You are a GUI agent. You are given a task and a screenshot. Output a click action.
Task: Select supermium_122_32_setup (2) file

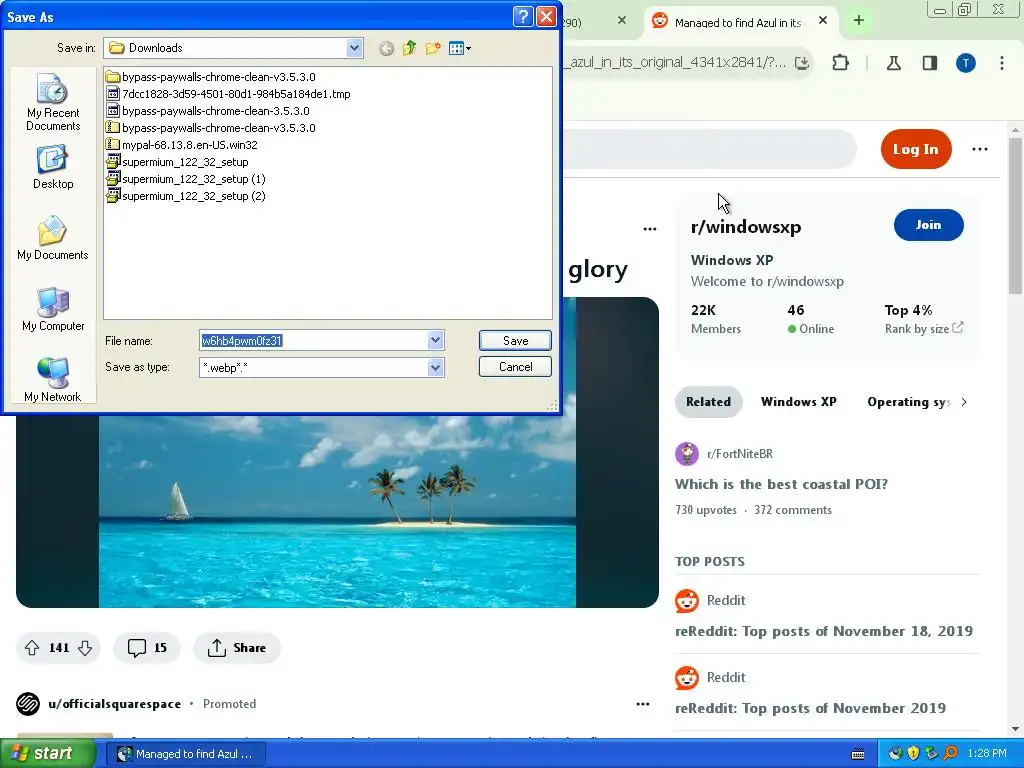186,195
